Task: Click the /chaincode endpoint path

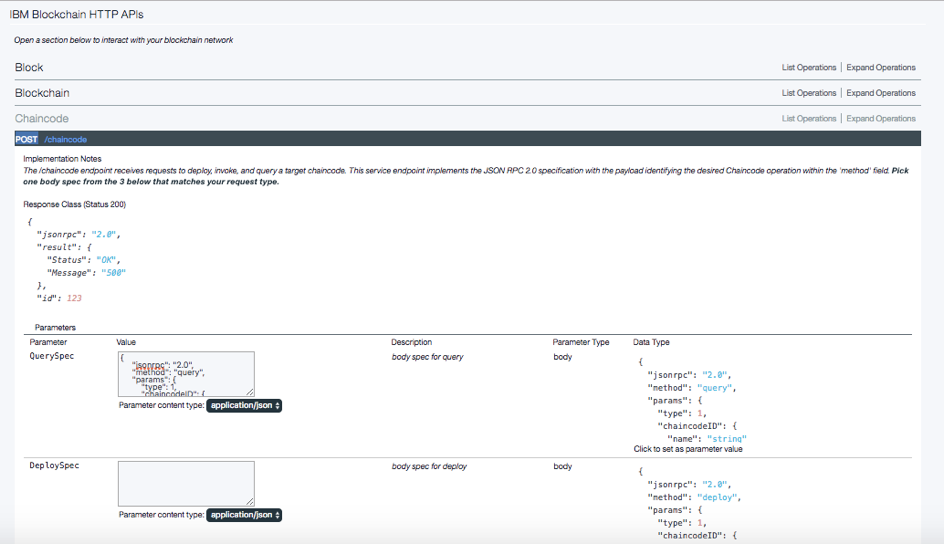Action: (65, 139)
